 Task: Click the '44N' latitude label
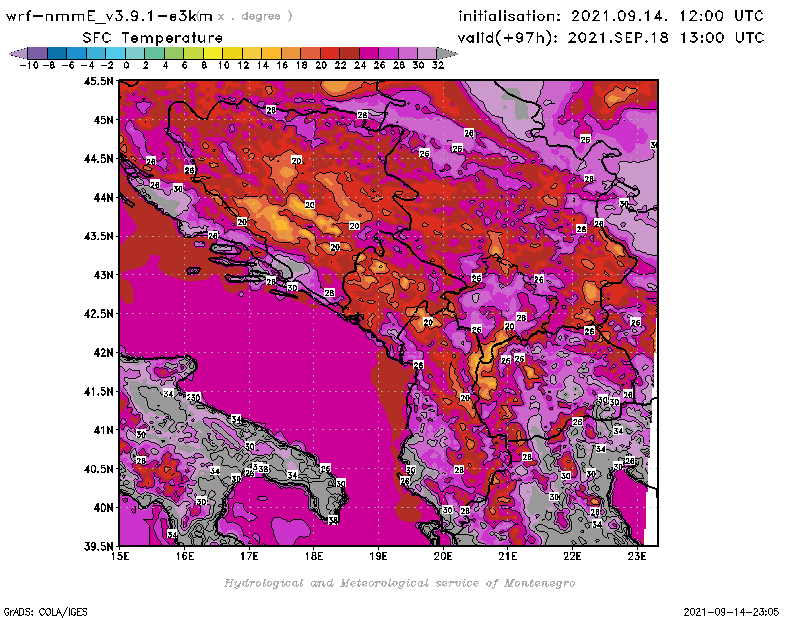pos(103,197)
